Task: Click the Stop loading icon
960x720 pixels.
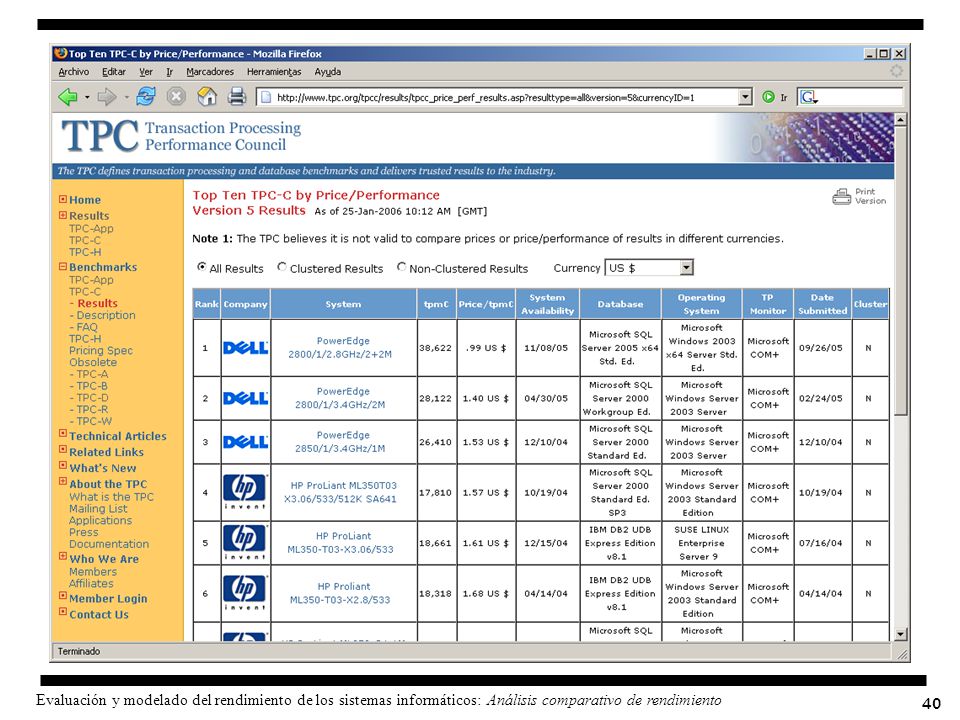Action: click(x=176, y=97)
